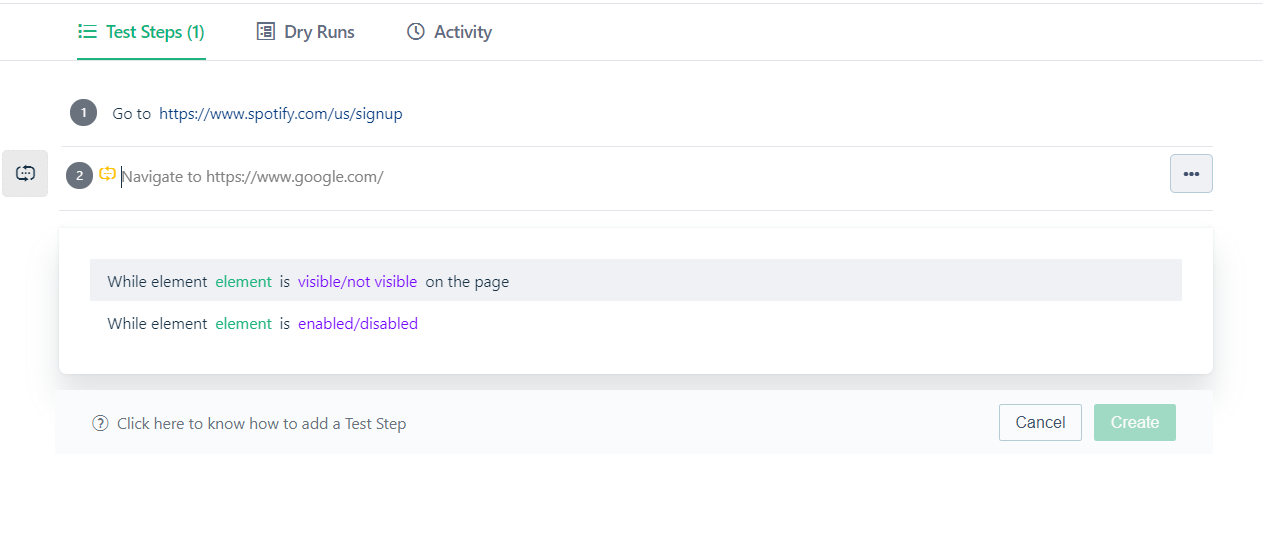
Task: Focus the step 2 input field
Action: 640,177
